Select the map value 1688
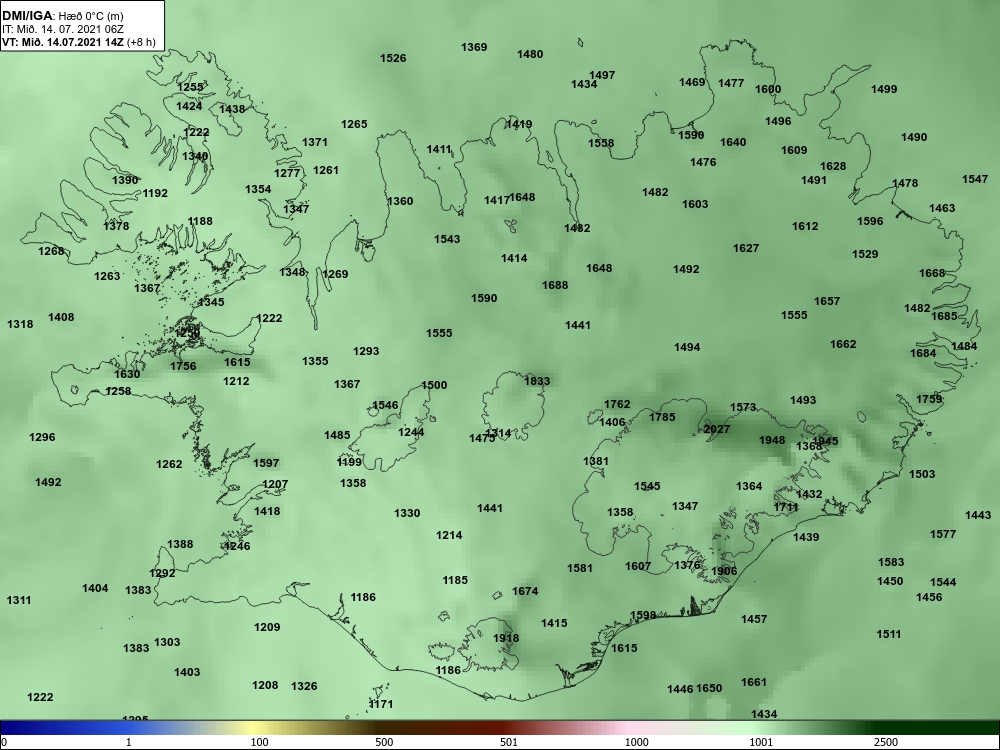The height and width of the screenshot is (750, 1000). pyautogui.click(x=555, y=285)
